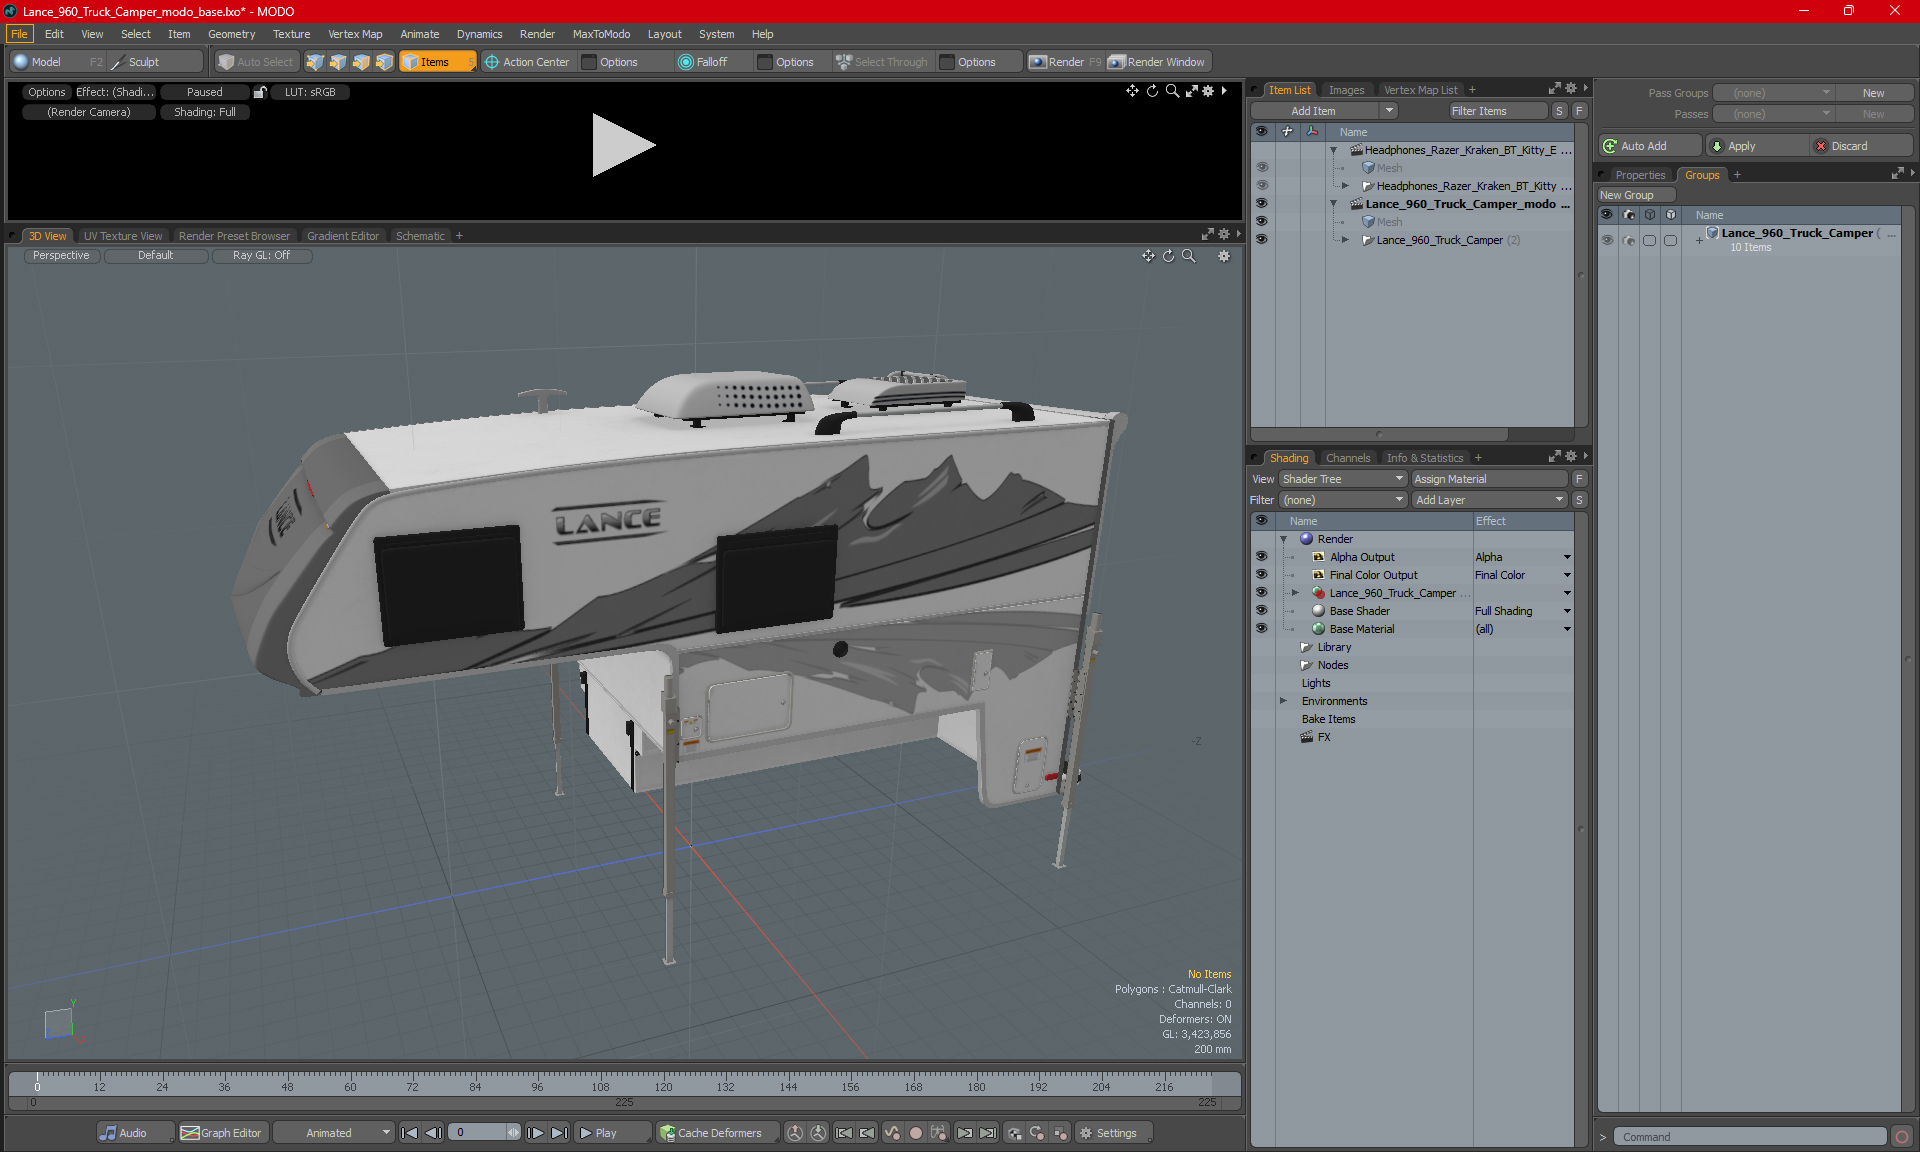Go to last frame

click(559, 1133)
